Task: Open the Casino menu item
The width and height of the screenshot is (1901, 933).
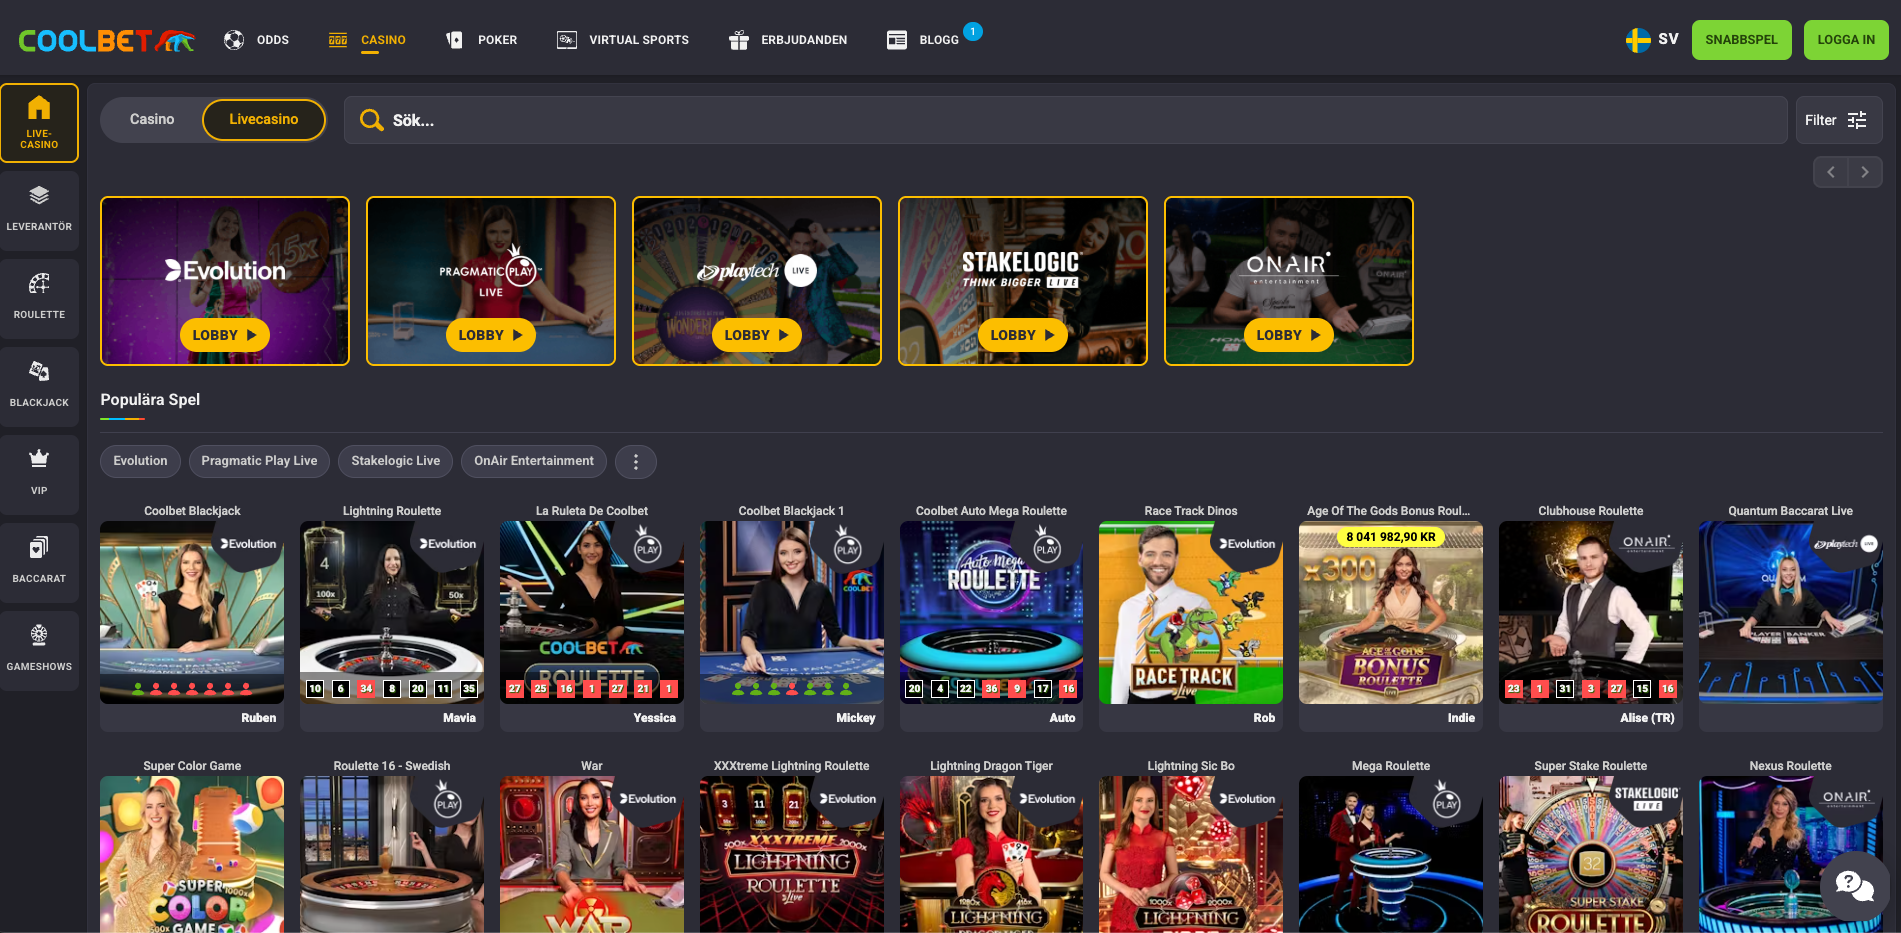Action: pyautogui.click(x=367, y=40)
